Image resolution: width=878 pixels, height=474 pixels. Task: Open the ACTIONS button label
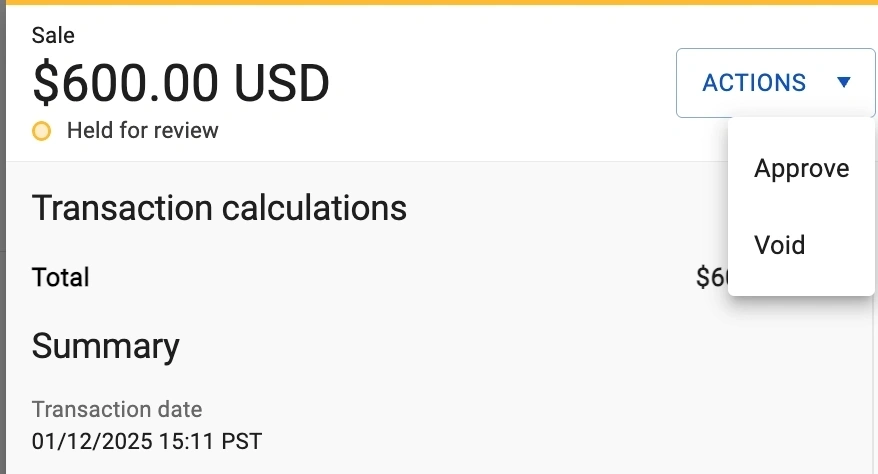click(x=754, y=83)
